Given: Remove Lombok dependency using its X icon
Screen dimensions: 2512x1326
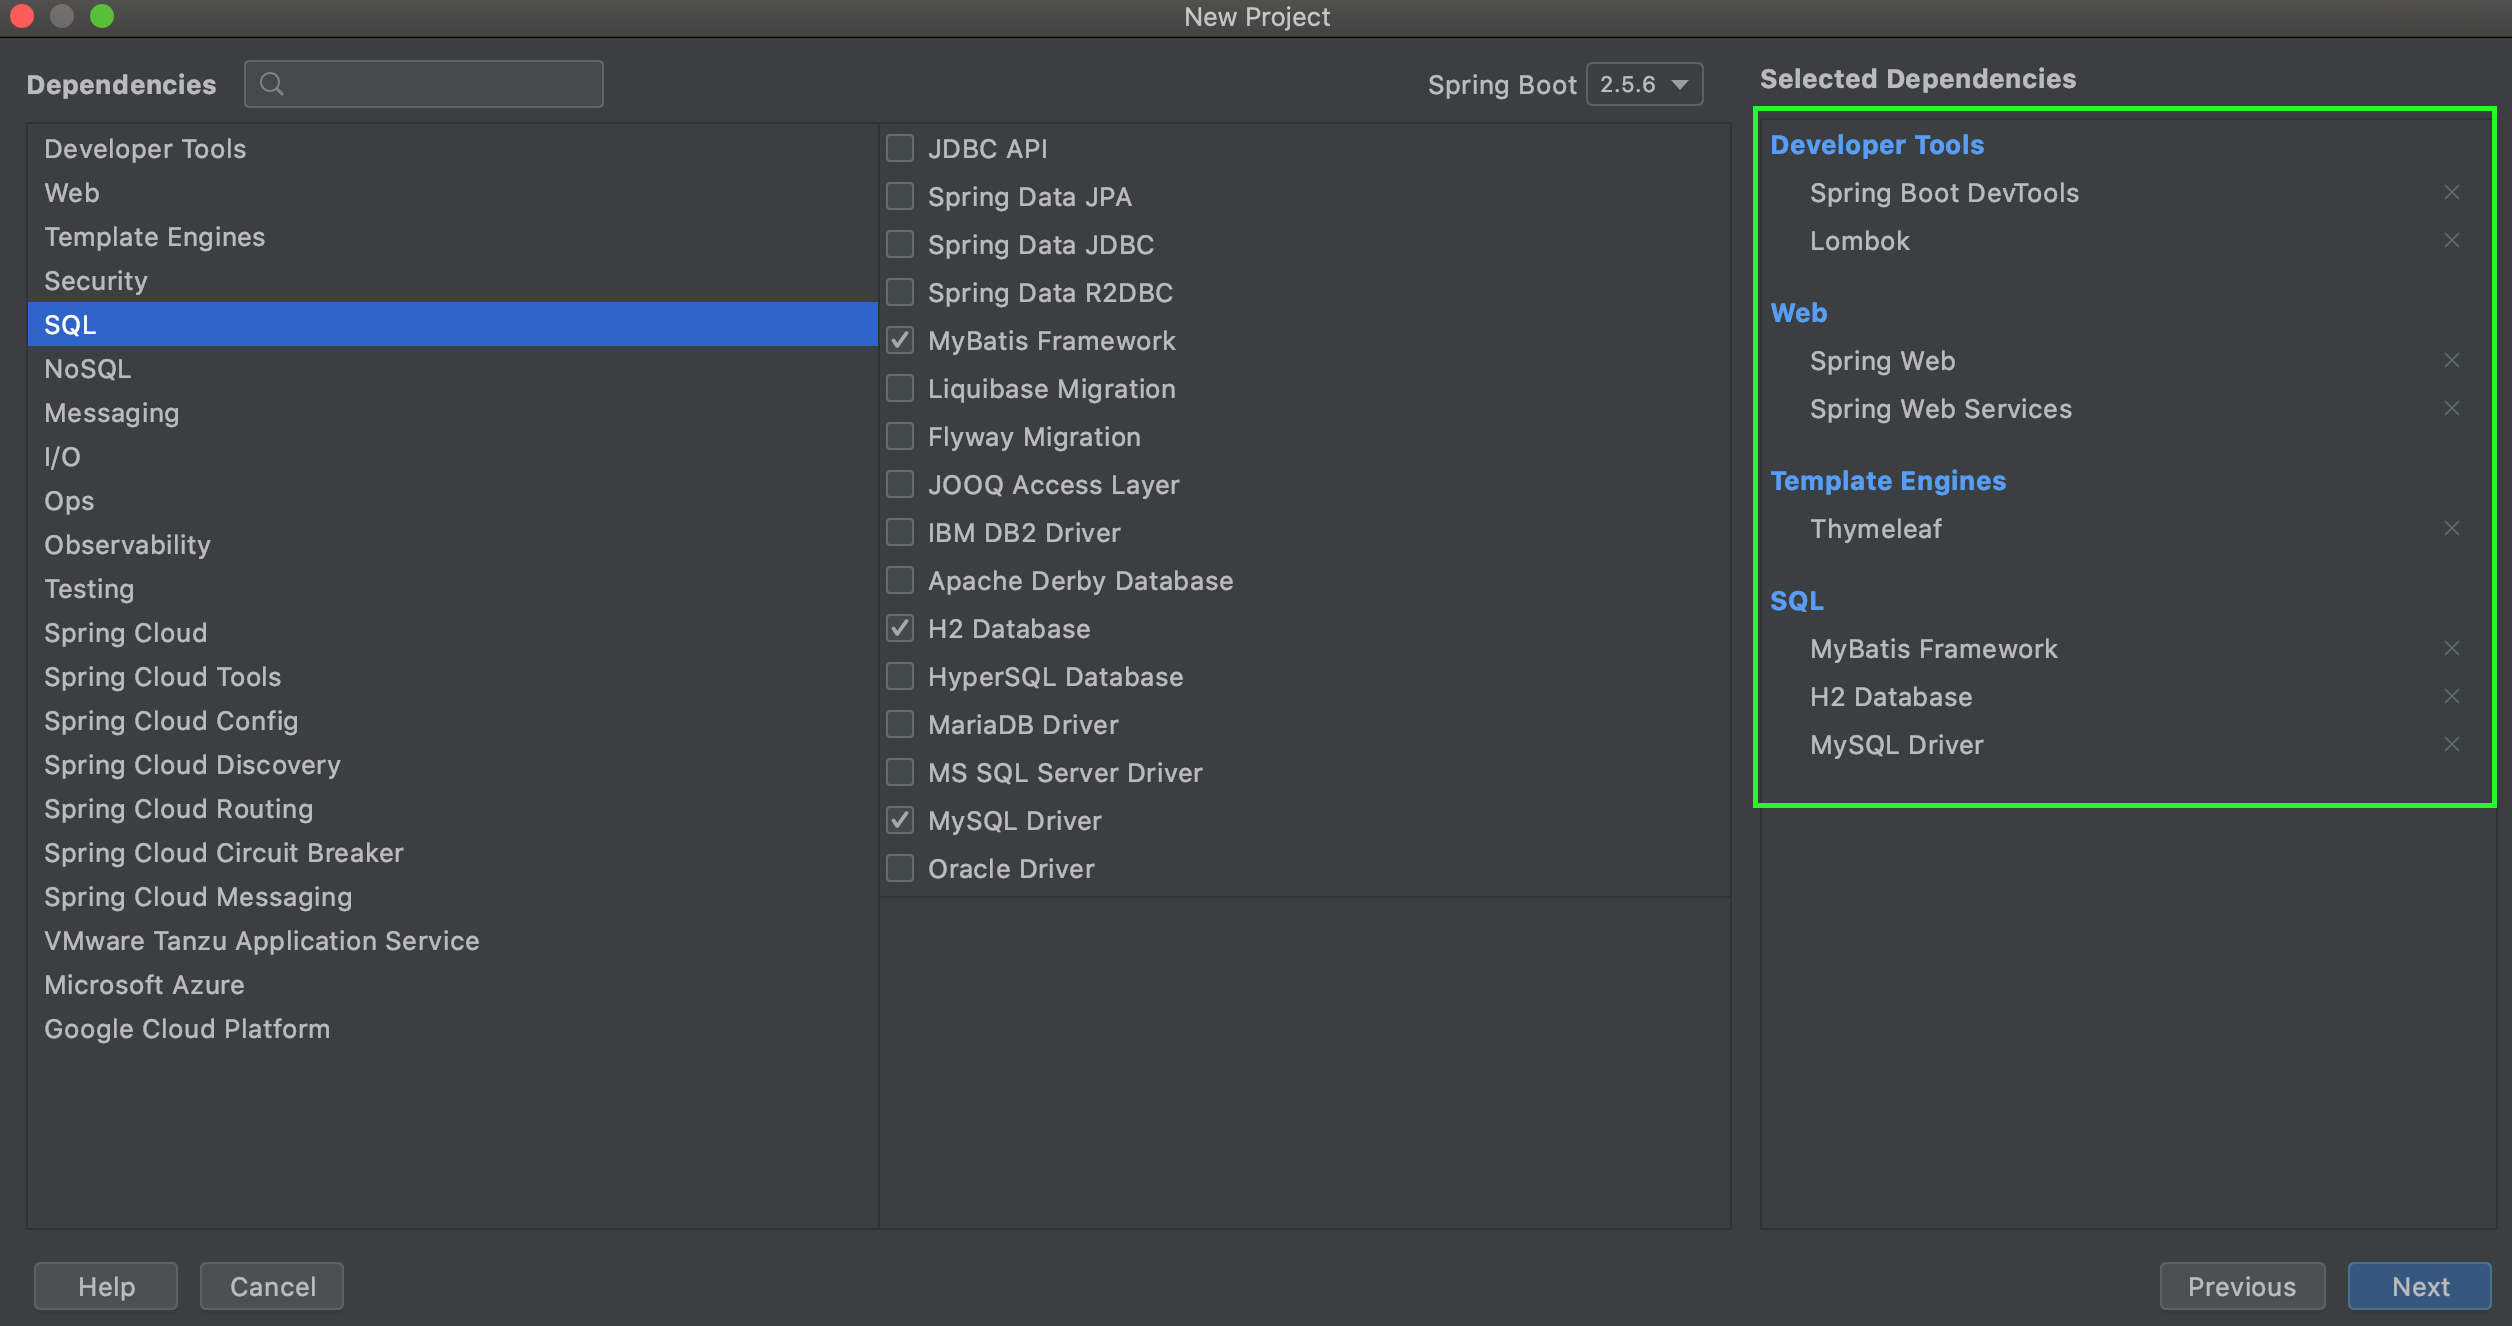Looking at the screenshot, I should [x=2451, y=240].
